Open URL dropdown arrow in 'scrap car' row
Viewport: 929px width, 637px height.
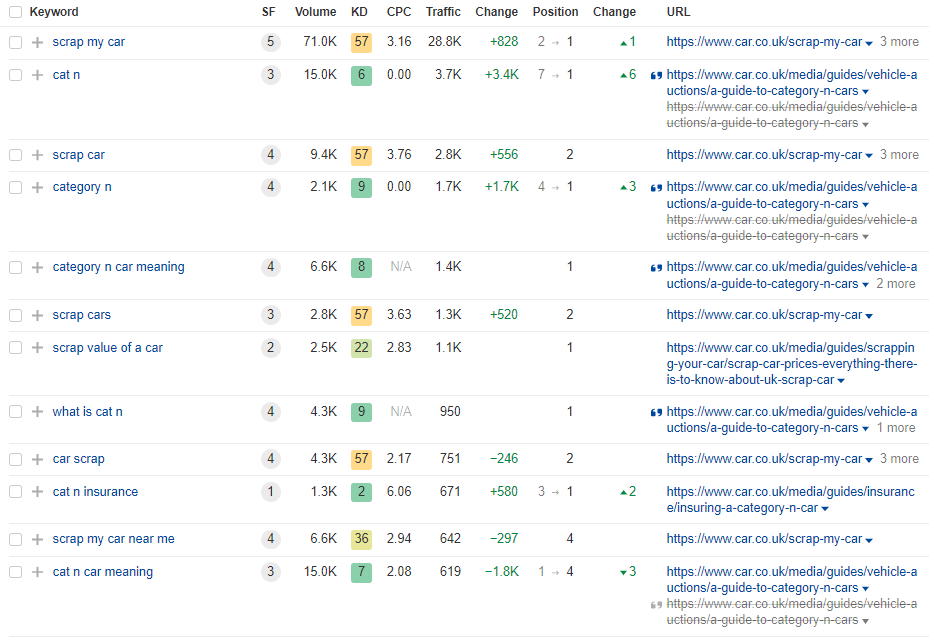tap(869, 156)
